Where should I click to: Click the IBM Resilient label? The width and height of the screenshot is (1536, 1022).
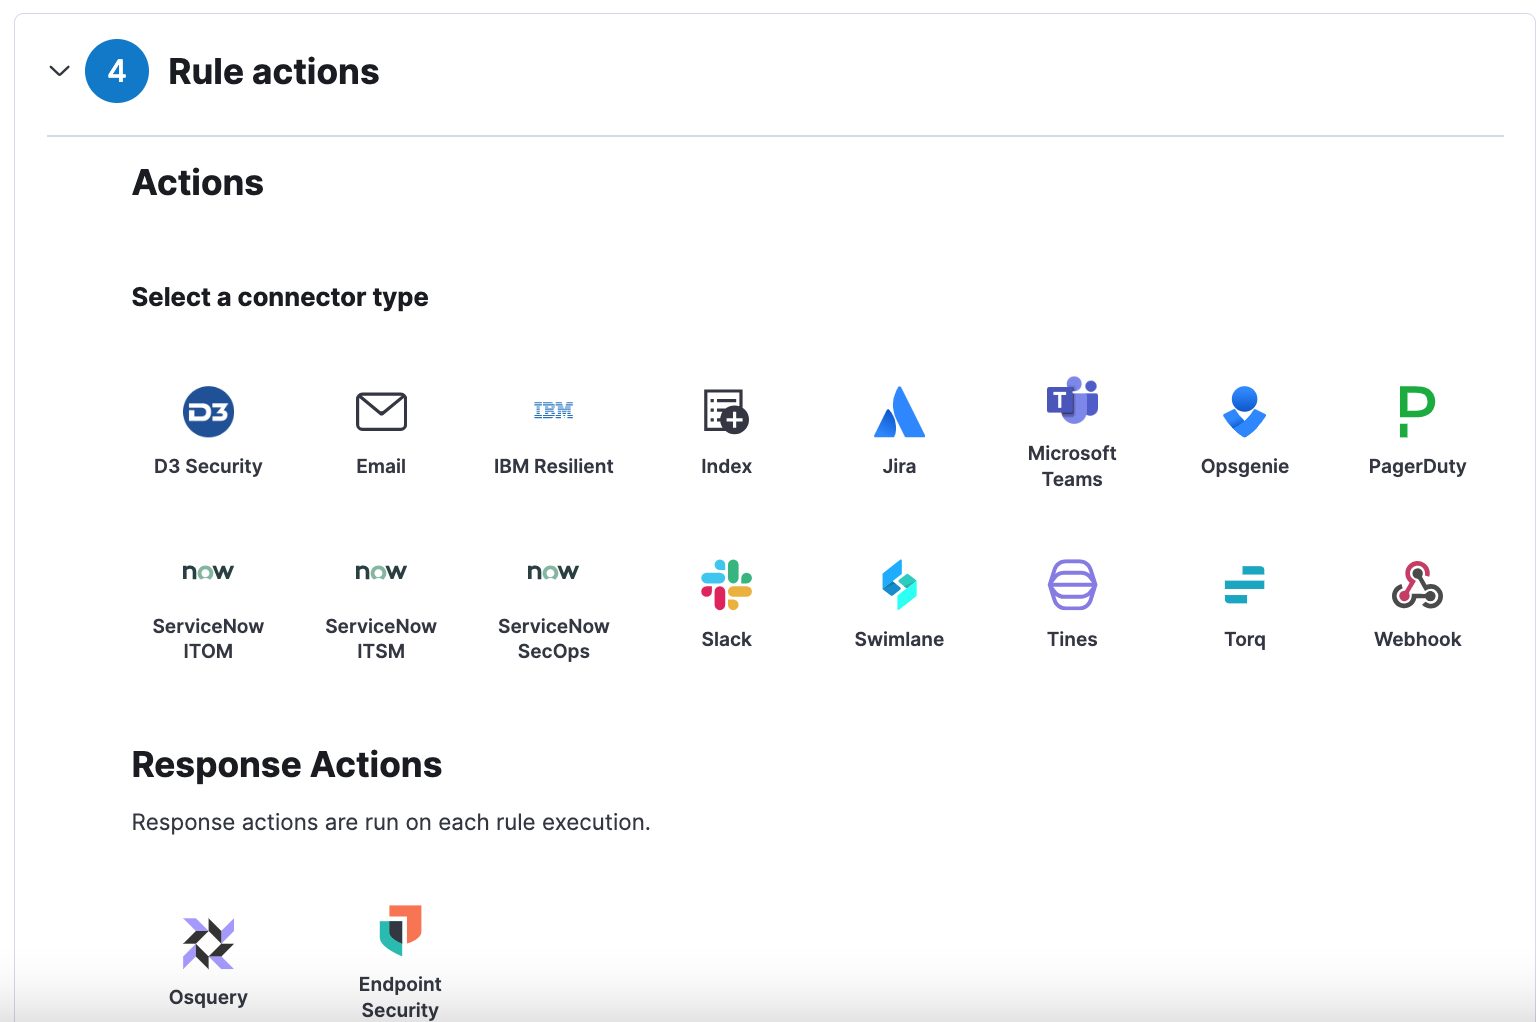[x=553, y=466]
